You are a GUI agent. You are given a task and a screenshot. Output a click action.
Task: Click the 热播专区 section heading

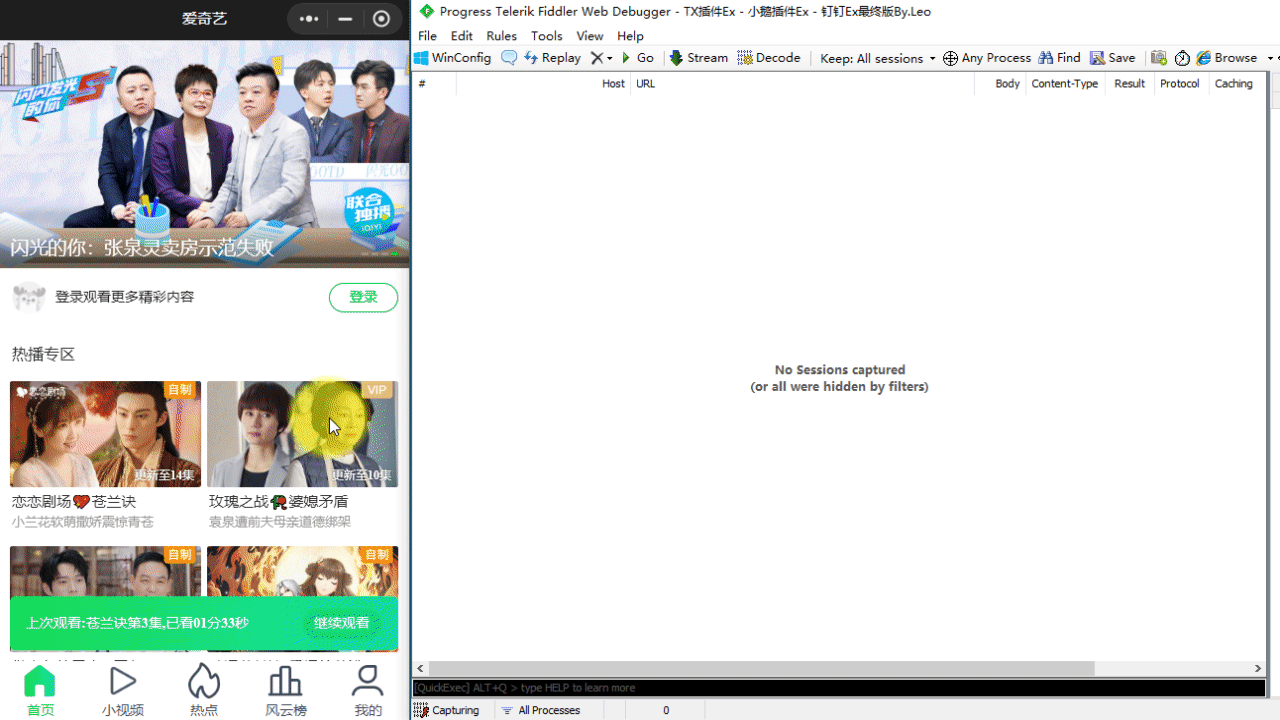43,355
